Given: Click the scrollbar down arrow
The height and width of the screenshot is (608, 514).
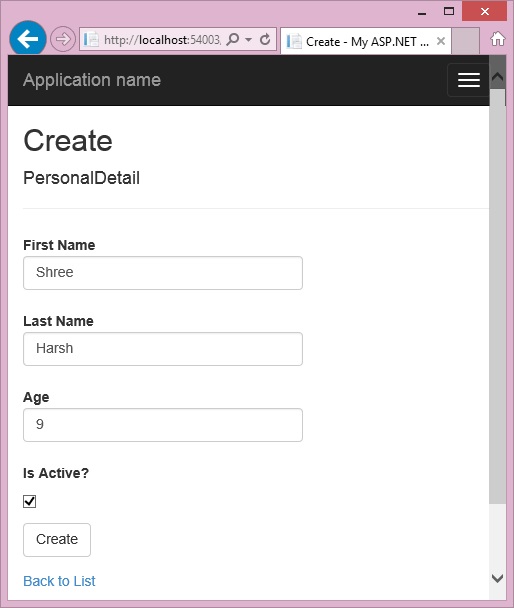Looking at the screenshot, I should click(x=497, y=578).
